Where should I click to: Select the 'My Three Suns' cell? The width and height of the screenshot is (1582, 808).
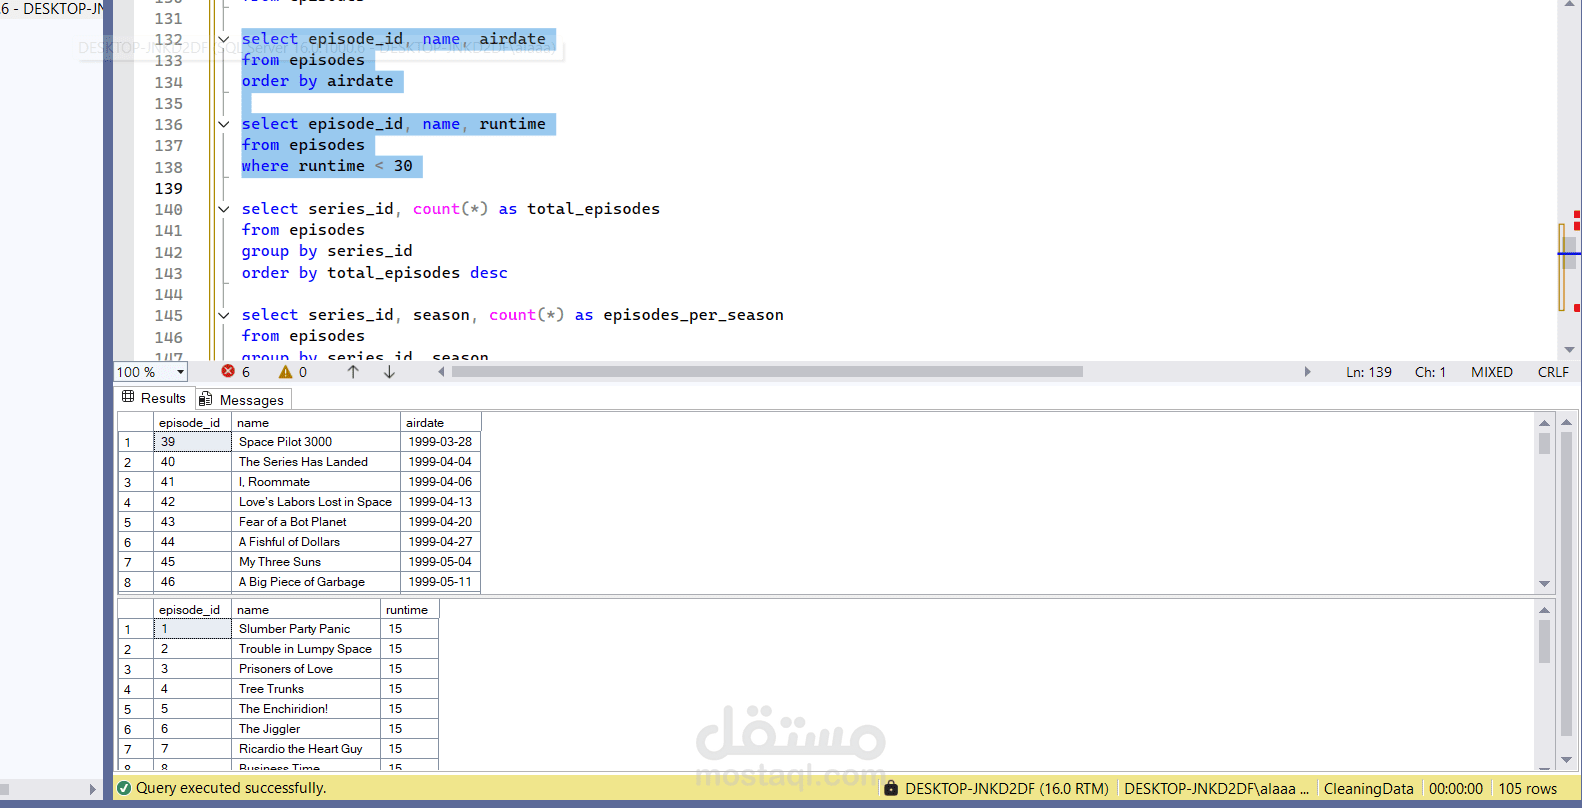point(316,562)
